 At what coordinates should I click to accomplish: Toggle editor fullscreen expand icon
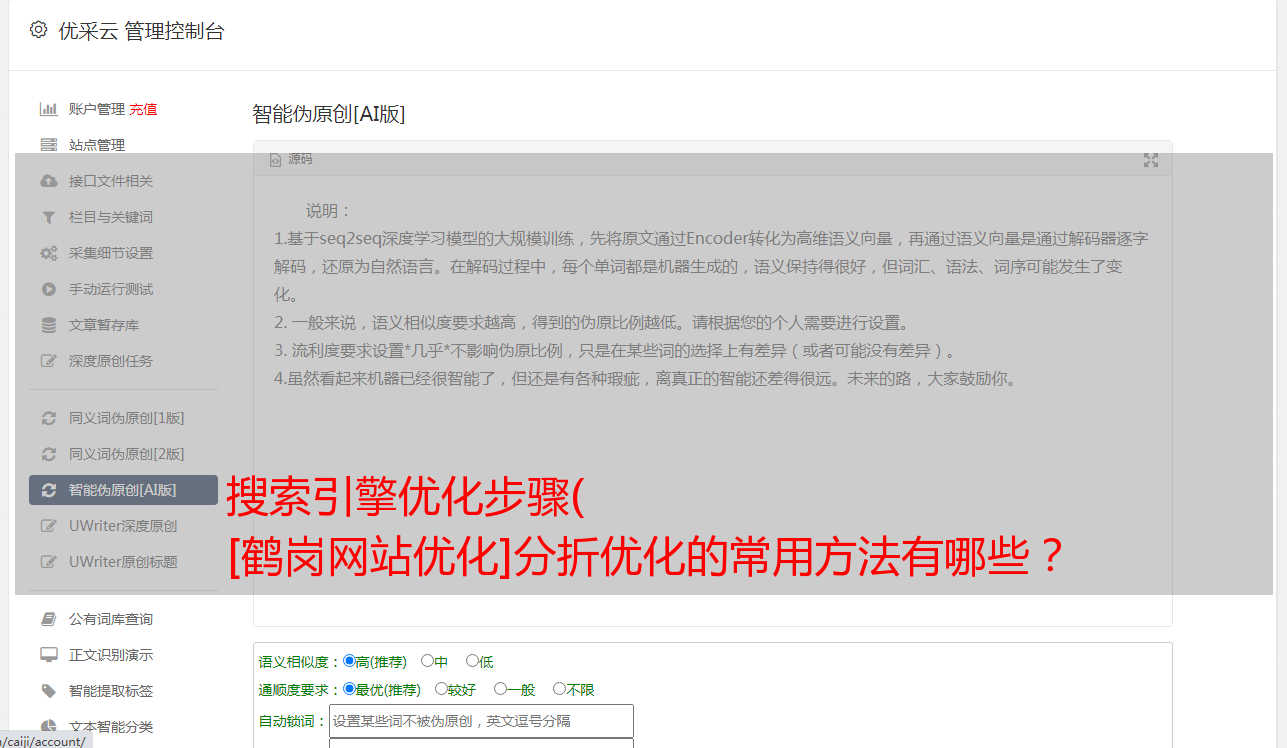tap(1151, 160)
